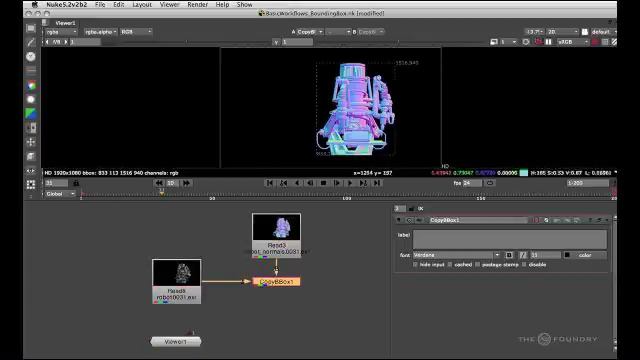Toggle the bold font button
The width and height of the screenshot is (640, 360).
click(x=509, y=255)
